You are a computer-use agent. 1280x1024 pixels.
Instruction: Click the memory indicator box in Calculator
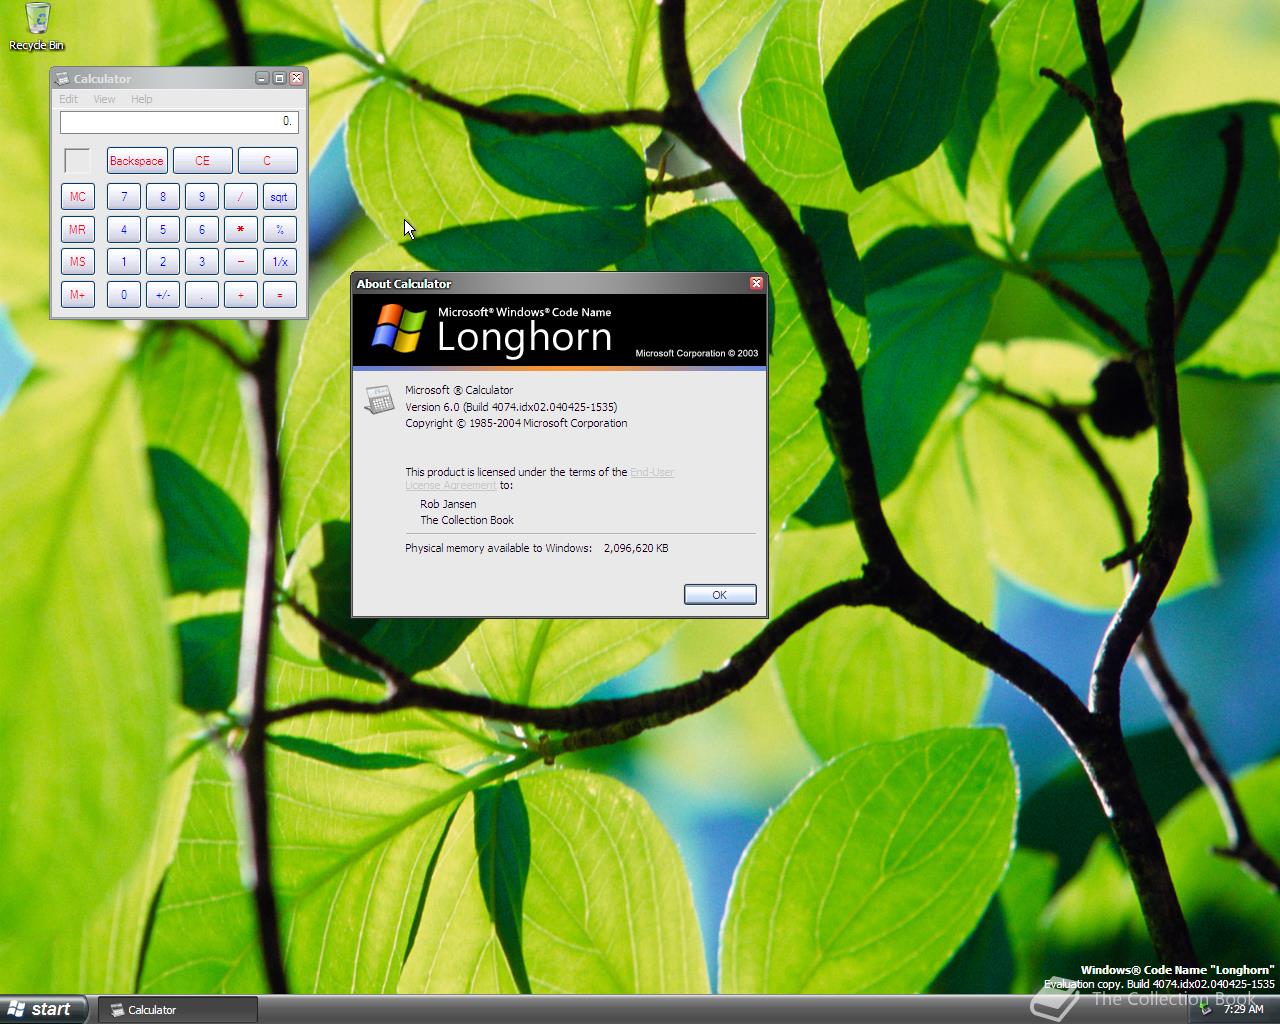click(x=77, y=161)
